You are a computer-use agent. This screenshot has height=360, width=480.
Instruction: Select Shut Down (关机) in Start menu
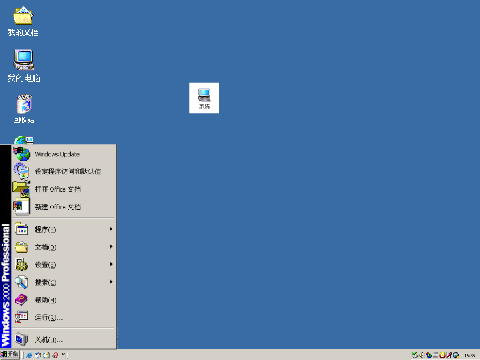point(64,340)
